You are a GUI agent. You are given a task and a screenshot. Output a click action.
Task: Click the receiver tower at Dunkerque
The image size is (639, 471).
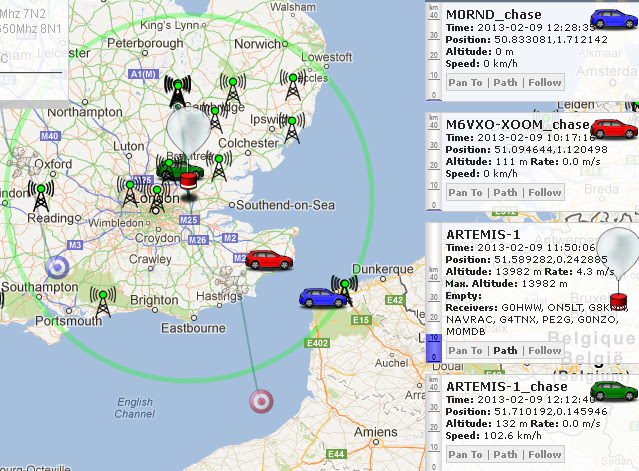345,290
